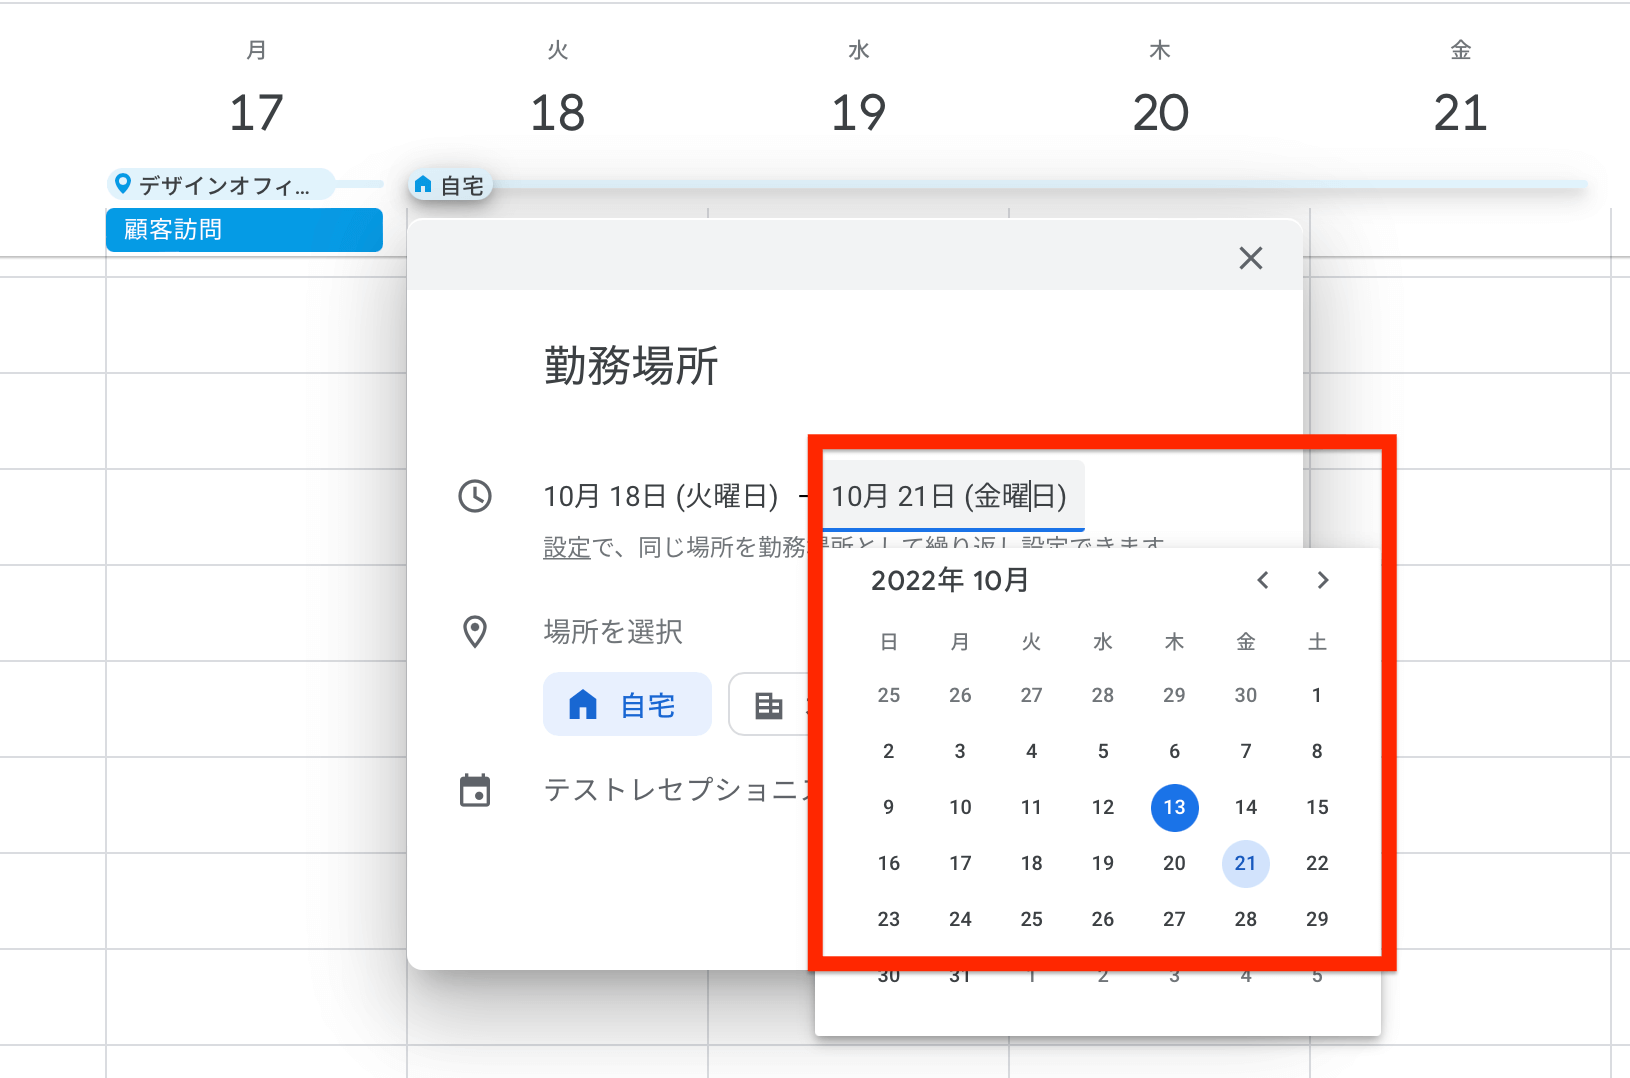Select October 21 in the date picker
Image resolution: width=1630 pixels, height=1078 pixels.
pyautogui.click(x=1245, y=863)
